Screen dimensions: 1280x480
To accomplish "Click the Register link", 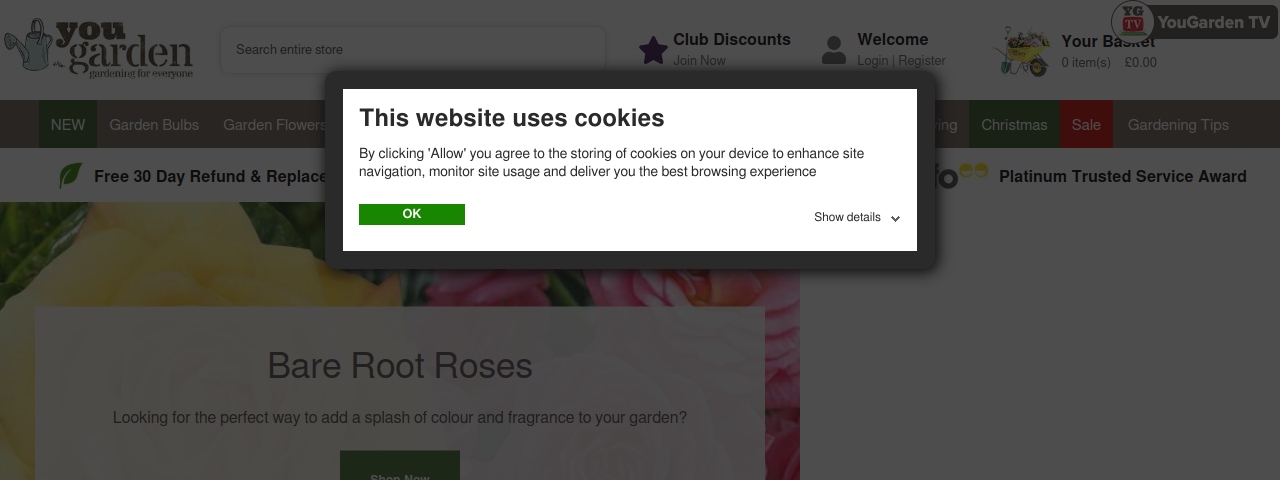I will 921,61.
